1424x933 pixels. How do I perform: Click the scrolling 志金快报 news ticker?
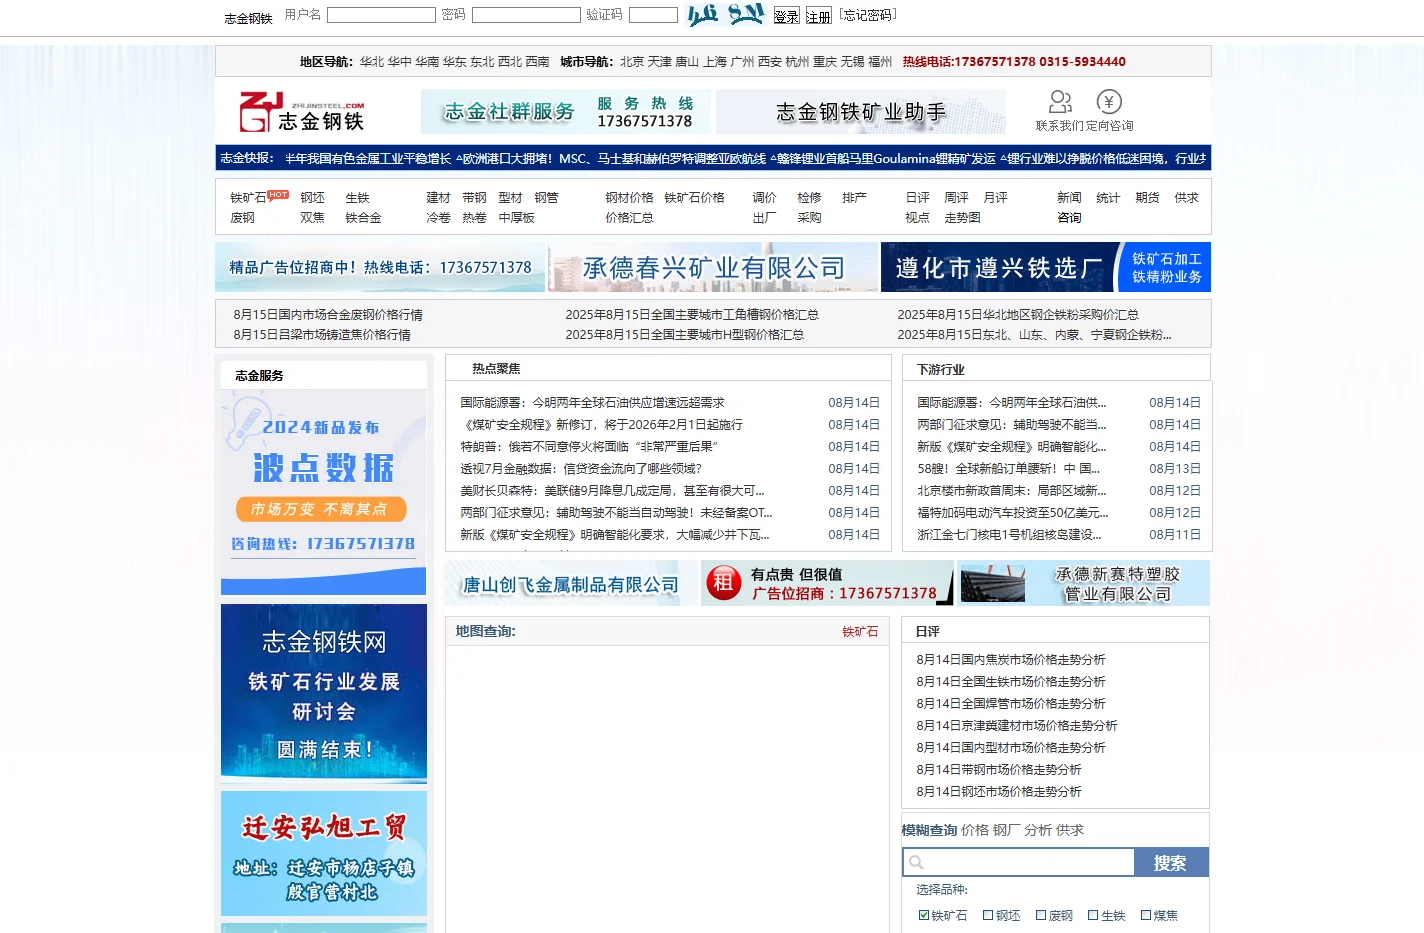click(745, 158)
